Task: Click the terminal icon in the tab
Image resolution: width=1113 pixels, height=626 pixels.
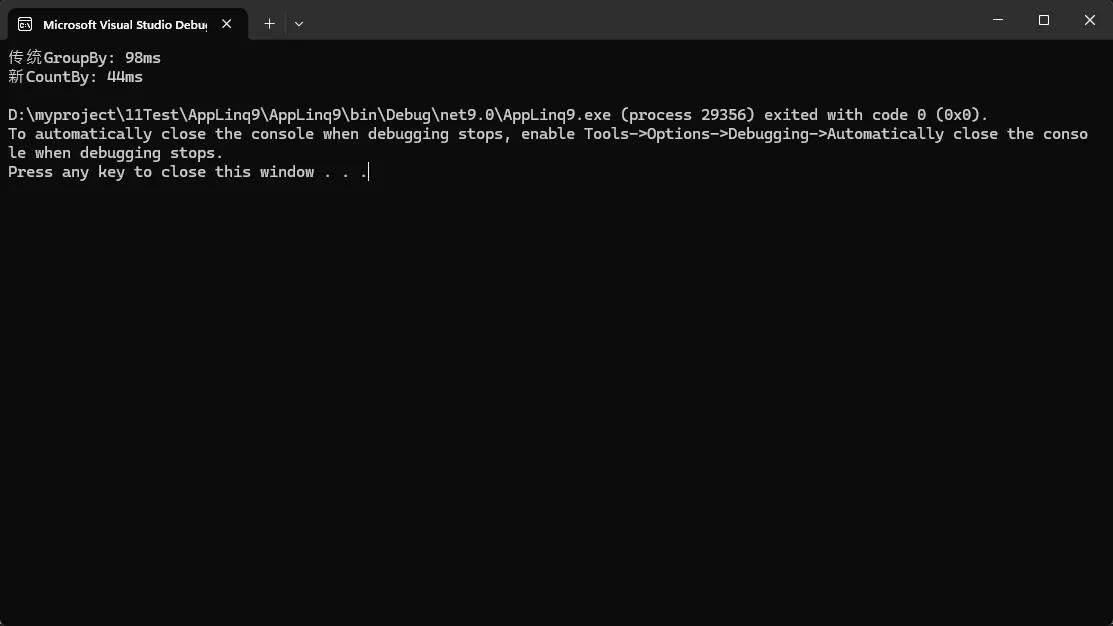Action: (x=25, y=24)
